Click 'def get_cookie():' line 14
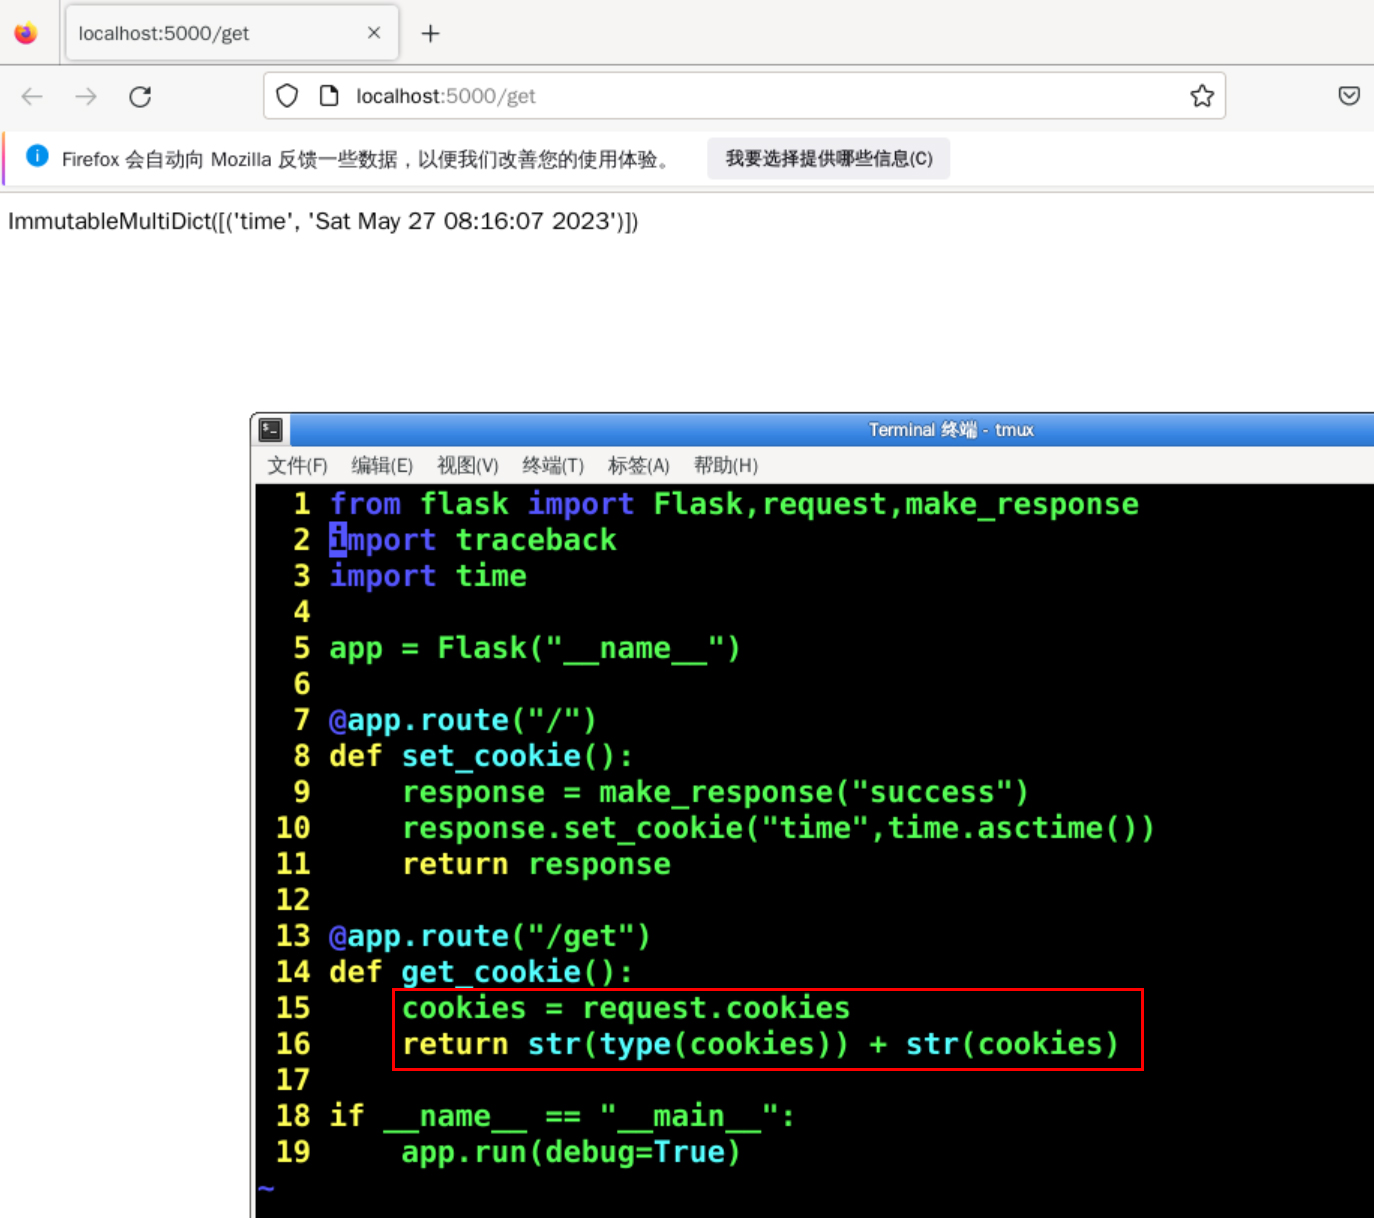Viewport: 1374px width, 1218px height. click(481, 972)
